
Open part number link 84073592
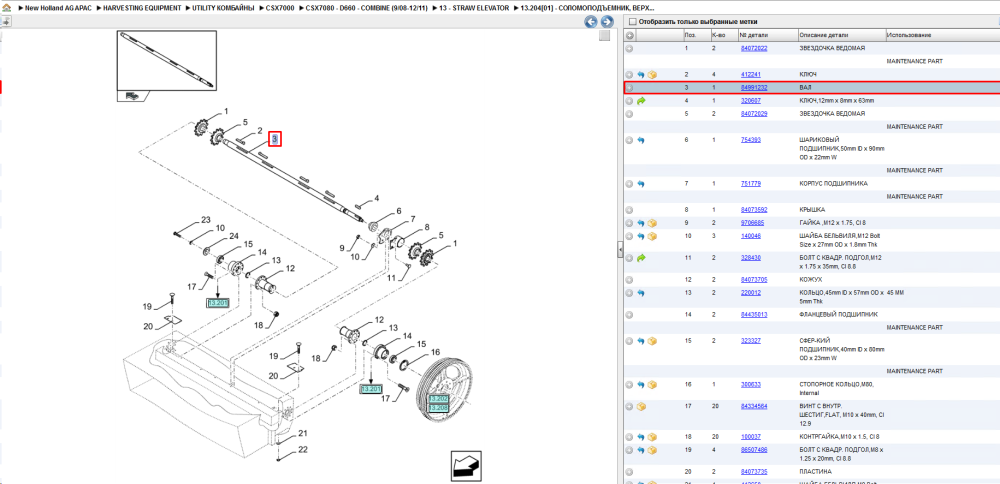click(x=754, y=209)
